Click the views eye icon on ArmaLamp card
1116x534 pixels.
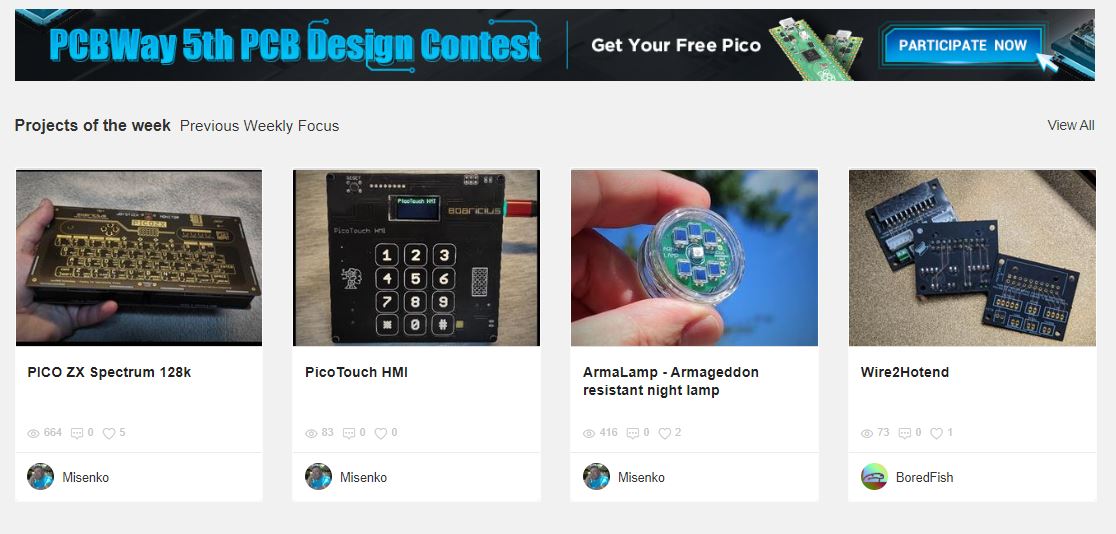pyautogui.click(x=589, y=433)
